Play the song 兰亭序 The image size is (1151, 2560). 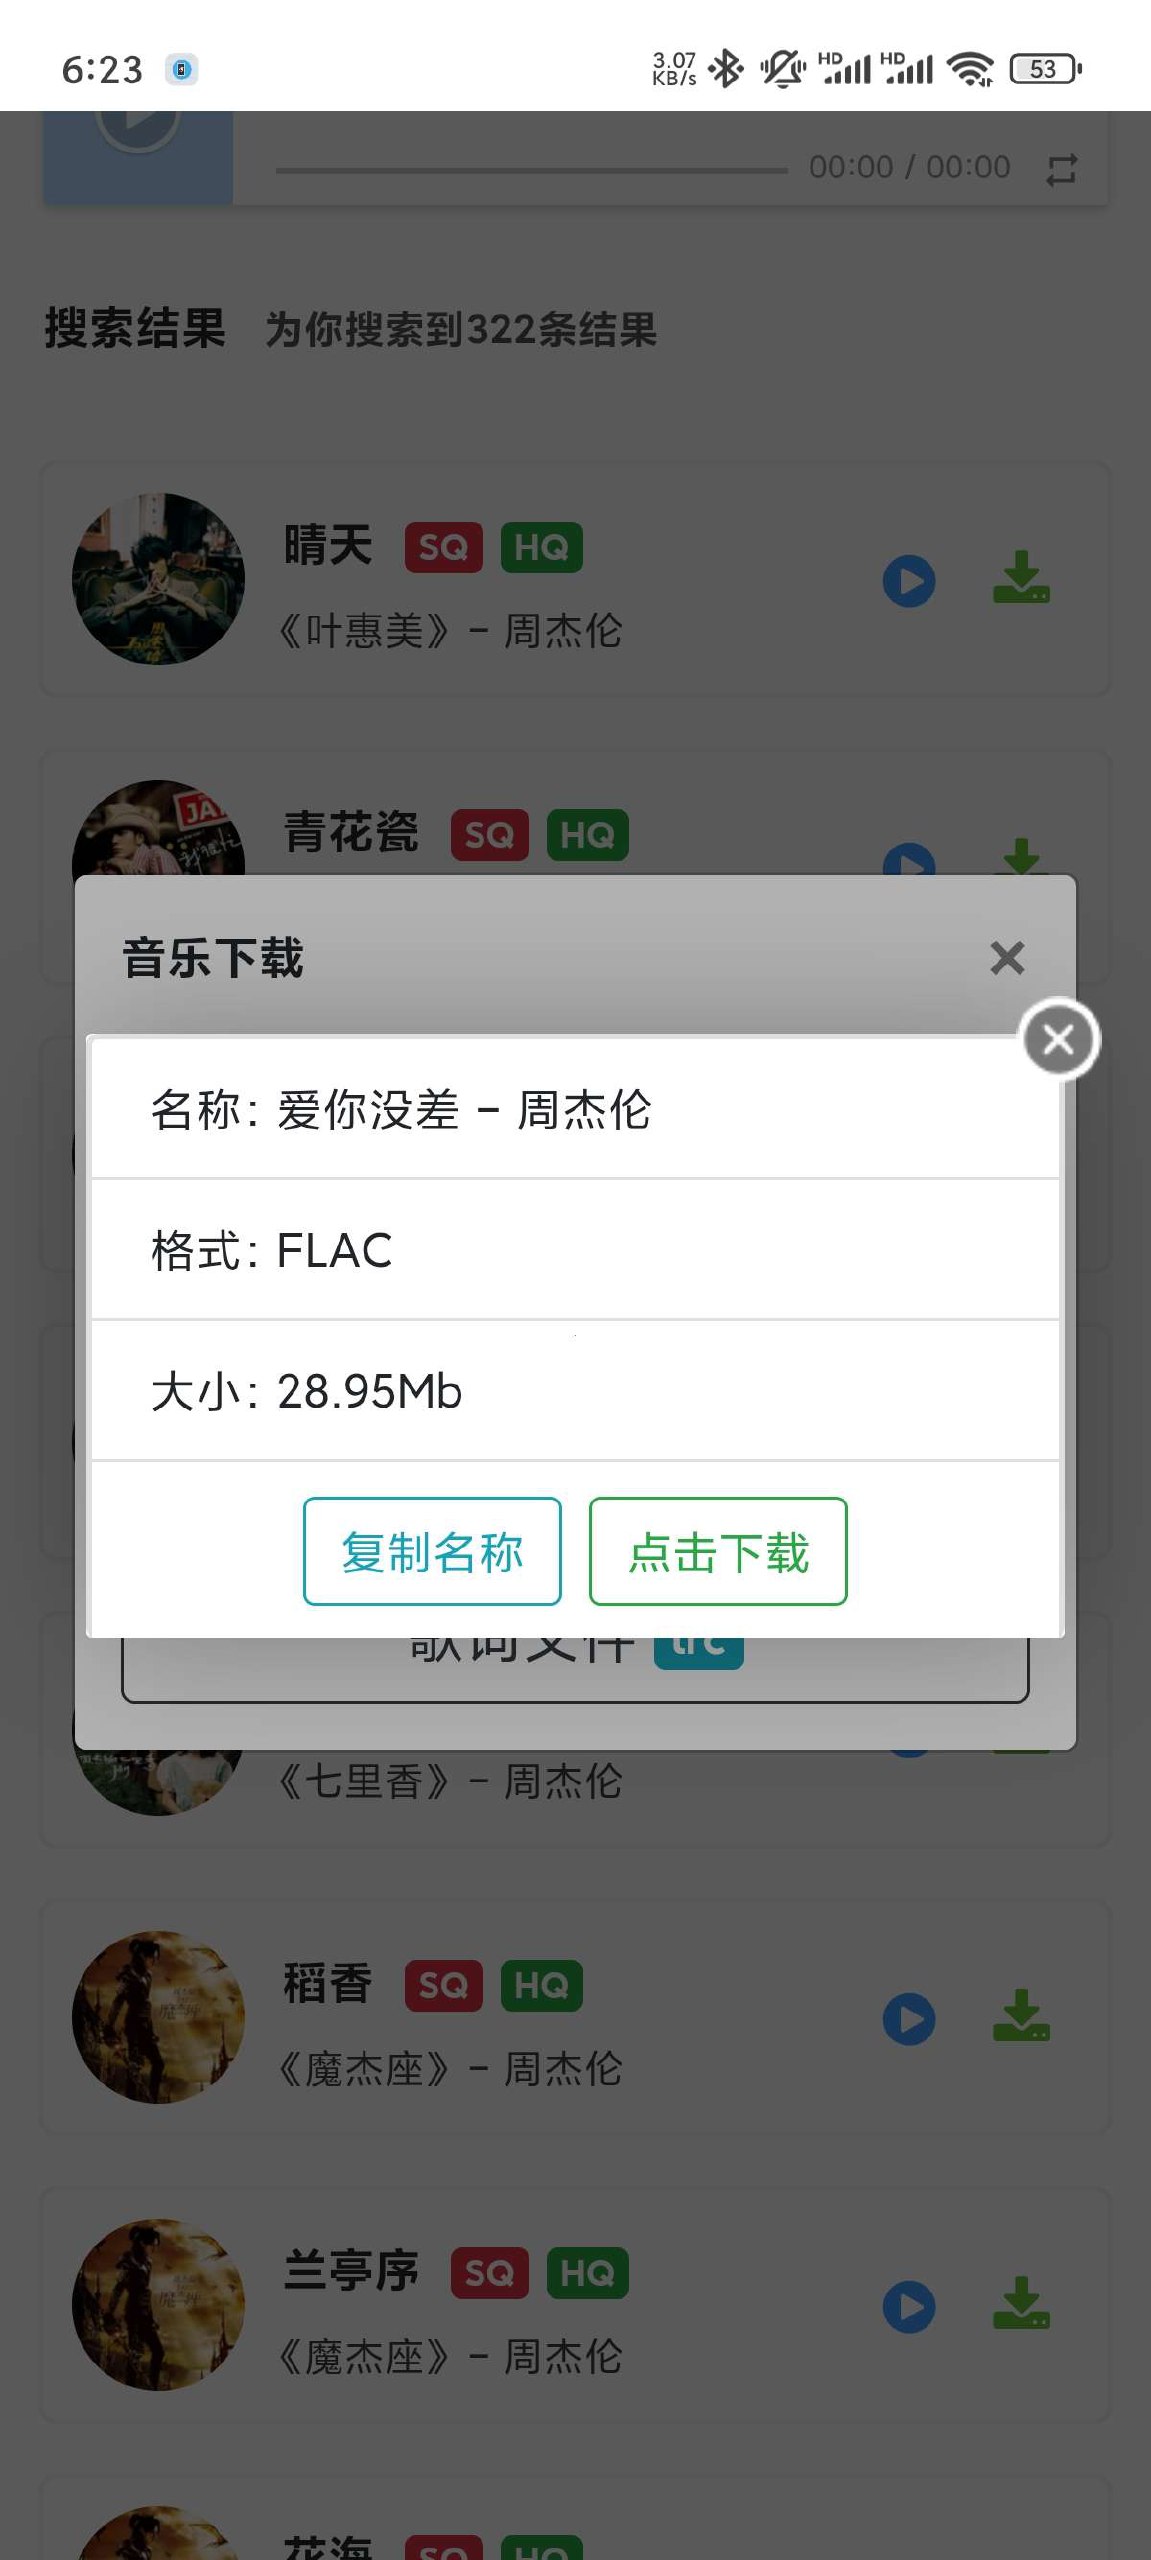point(909,2307)
